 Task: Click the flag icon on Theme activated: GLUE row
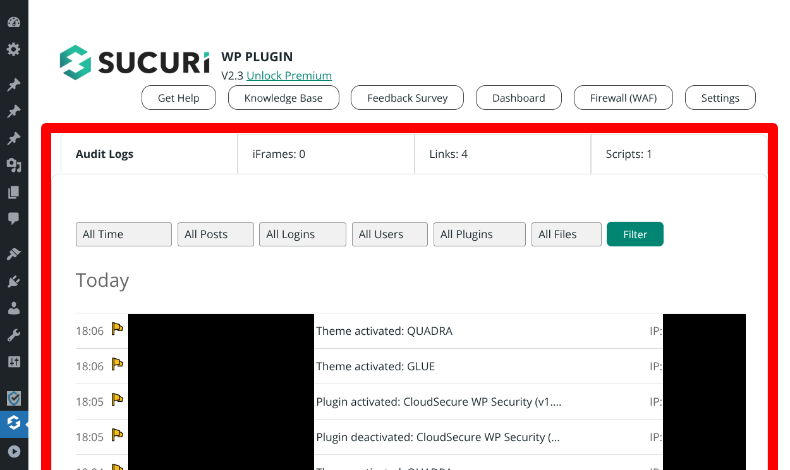pyautogui.click(x=117, y=364)
